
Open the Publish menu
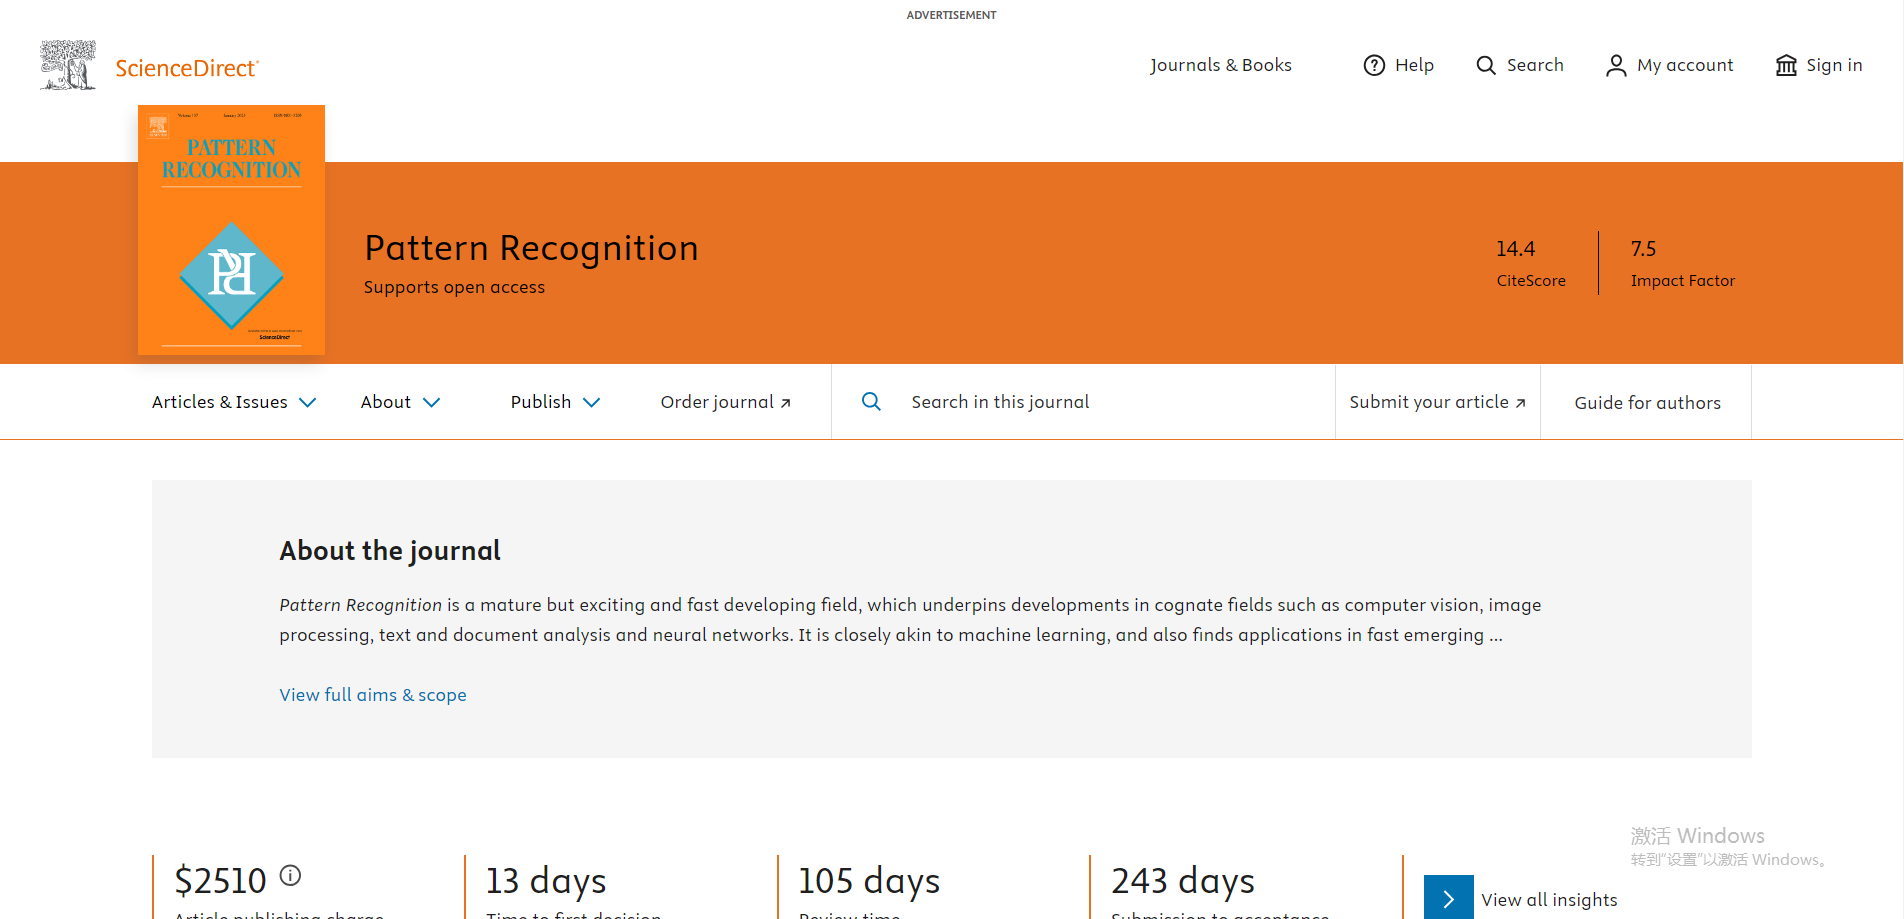point(555,402)
